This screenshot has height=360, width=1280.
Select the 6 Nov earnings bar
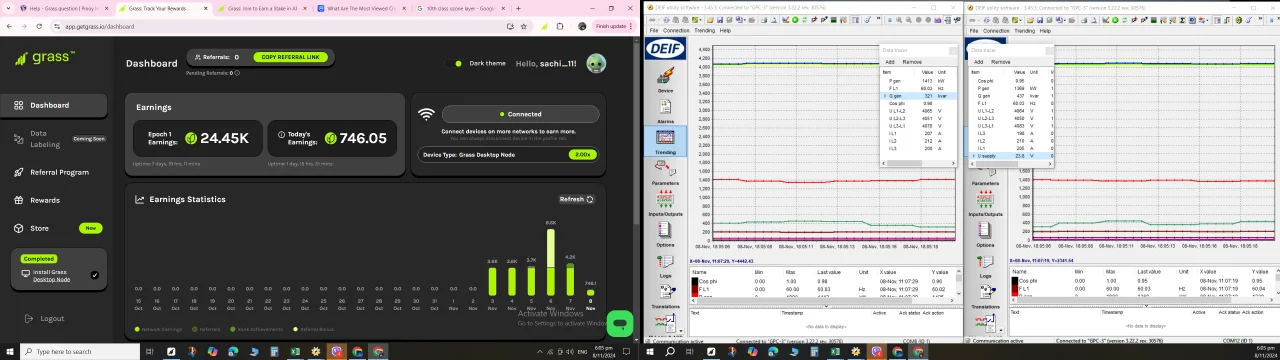[x=551, y=261]
